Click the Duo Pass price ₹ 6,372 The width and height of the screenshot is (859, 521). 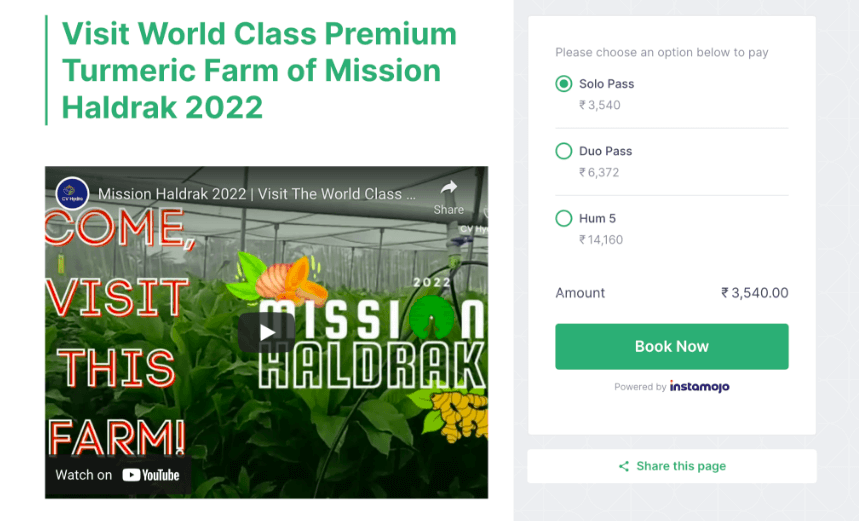[x=599, y=172]
